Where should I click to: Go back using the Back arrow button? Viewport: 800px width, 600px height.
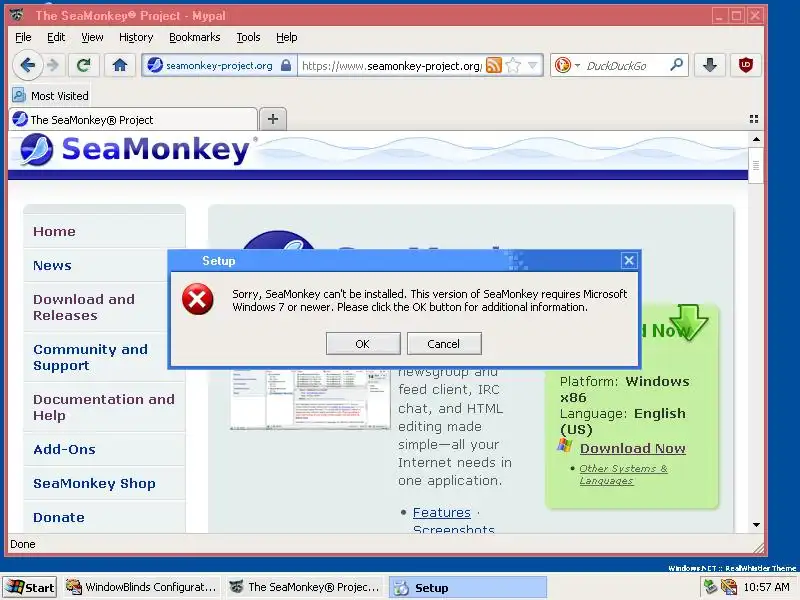[27, 65]
